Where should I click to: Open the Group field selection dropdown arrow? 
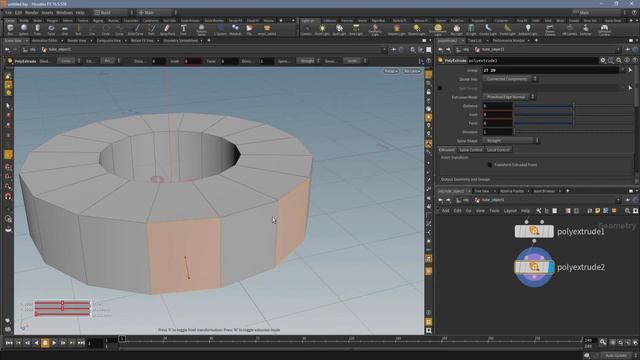pyautogui.click(x=623, y=70)
